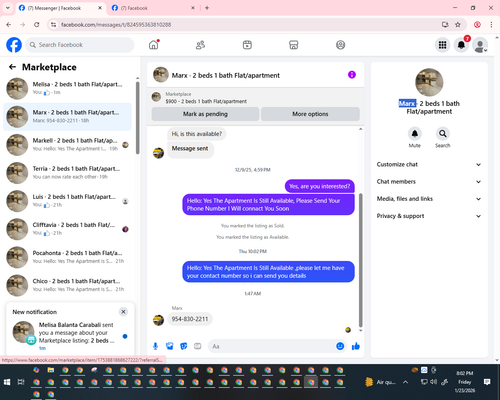Click the conversation list scrollbar
This screenshot has height=400, width=500.
pyautogui.click(x=137, y=118)
